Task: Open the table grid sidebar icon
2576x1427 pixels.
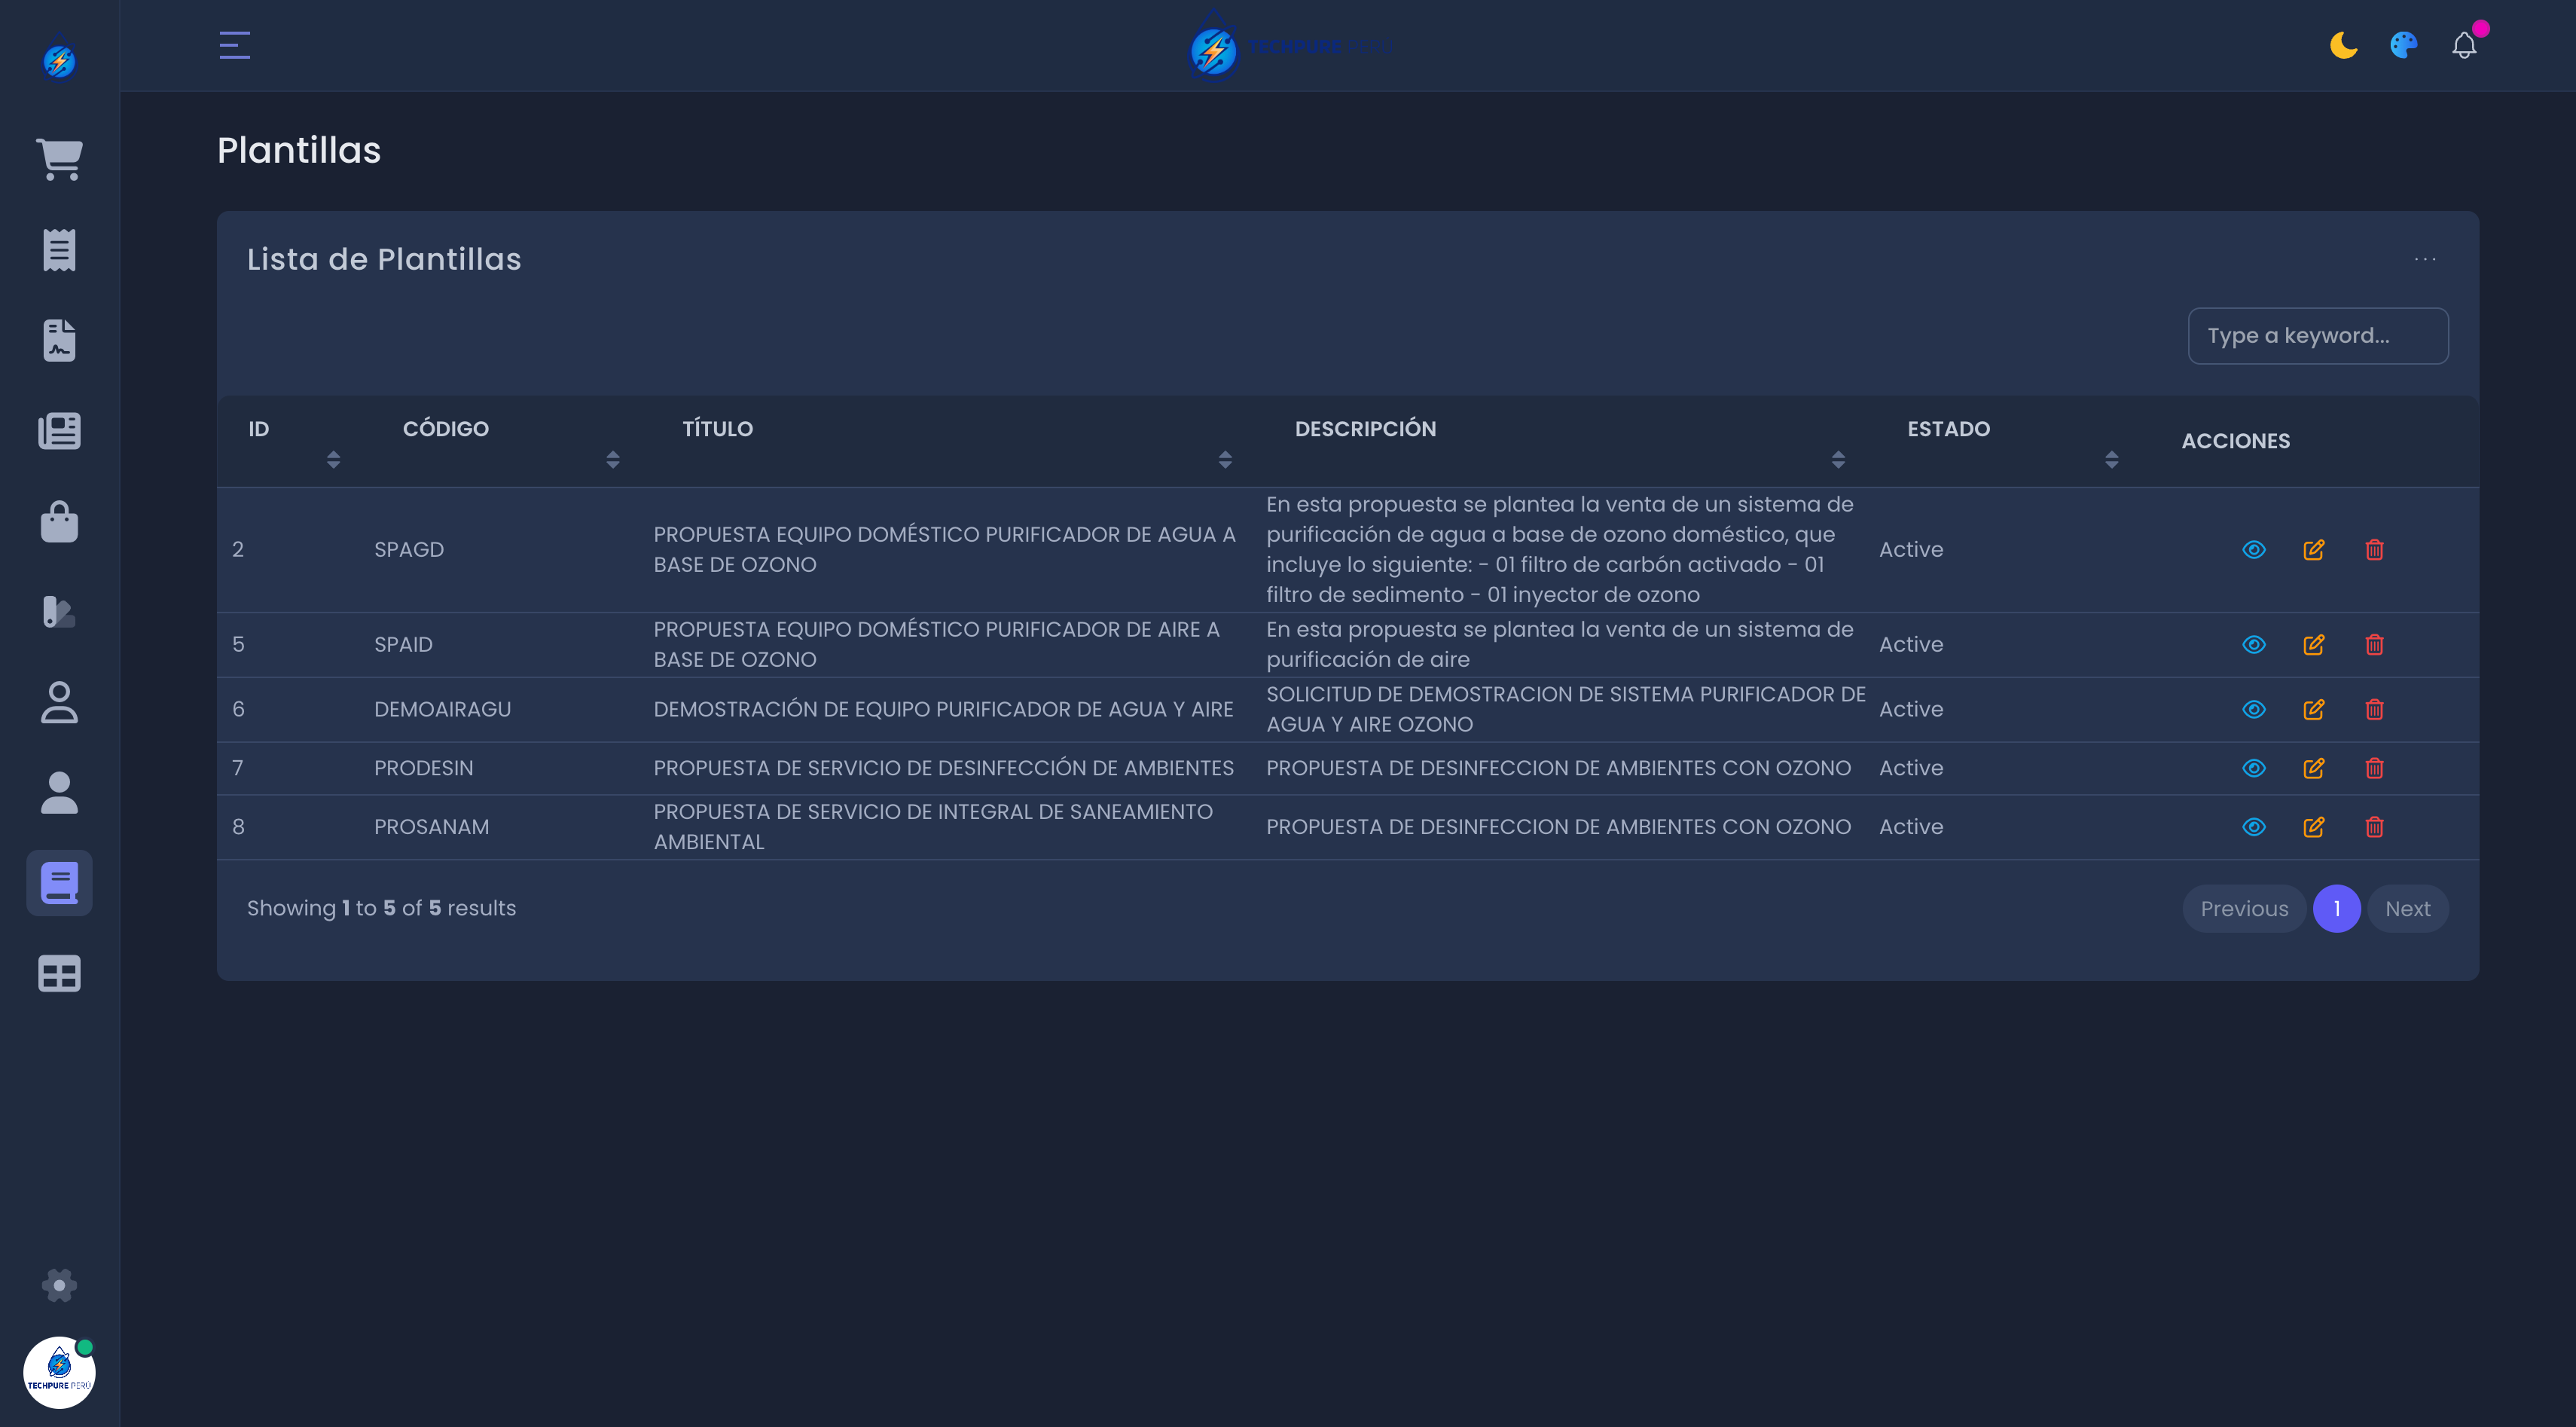Action: pos(59,973)
